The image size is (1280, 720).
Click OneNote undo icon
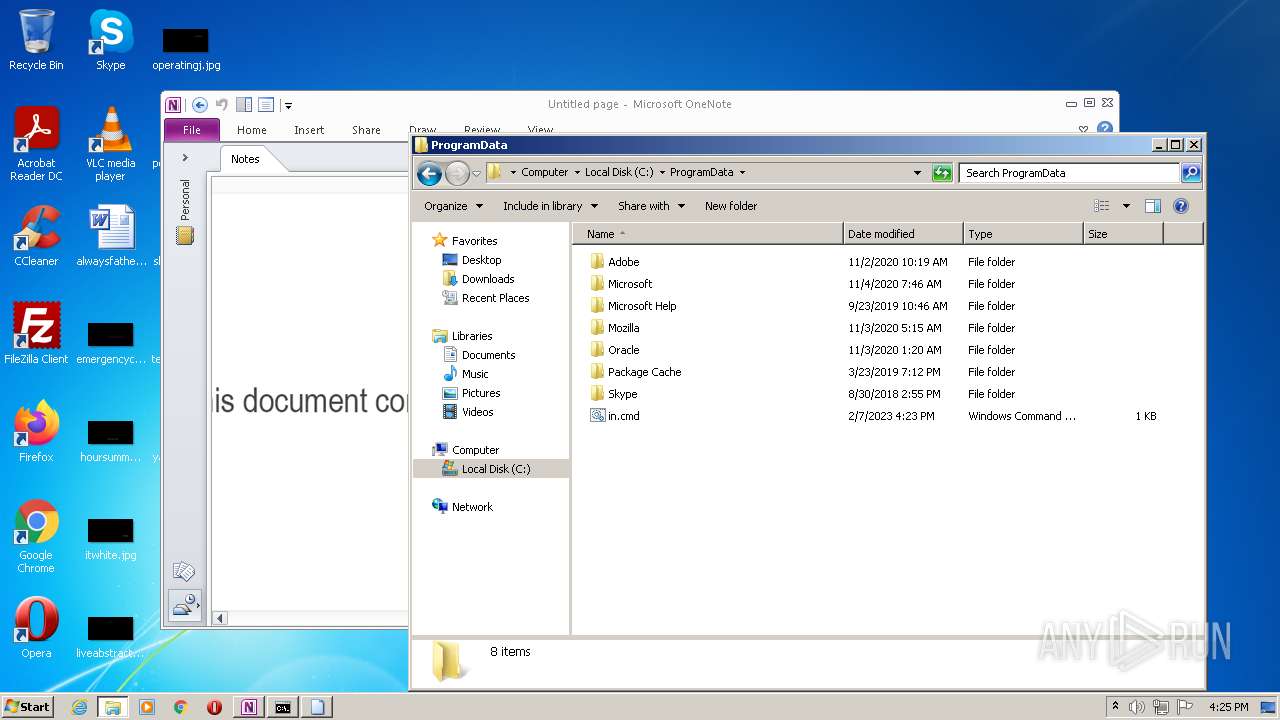(222, 105)
